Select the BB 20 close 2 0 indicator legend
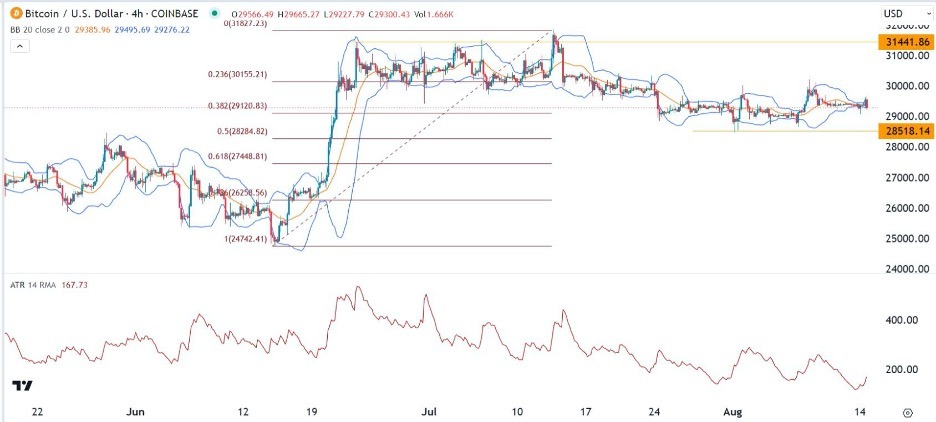 [x=41, y=29]
